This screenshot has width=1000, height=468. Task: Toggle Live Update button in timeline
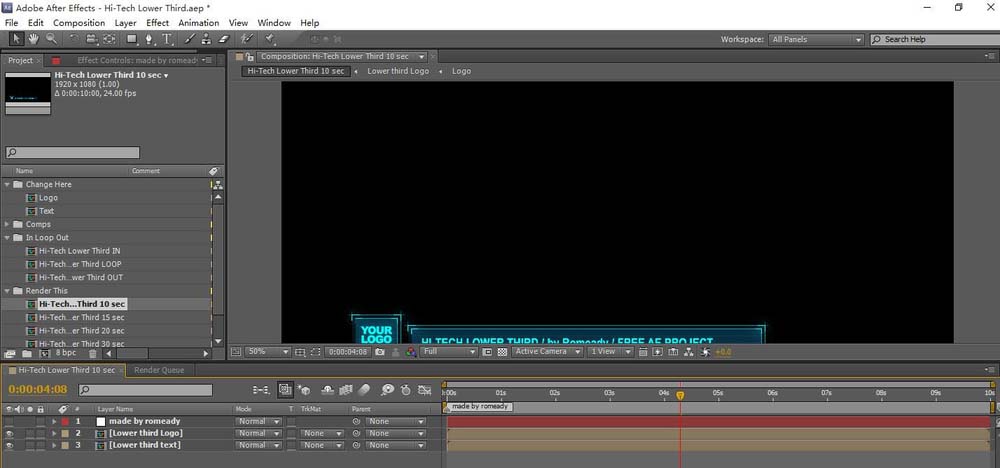[285, 390]
